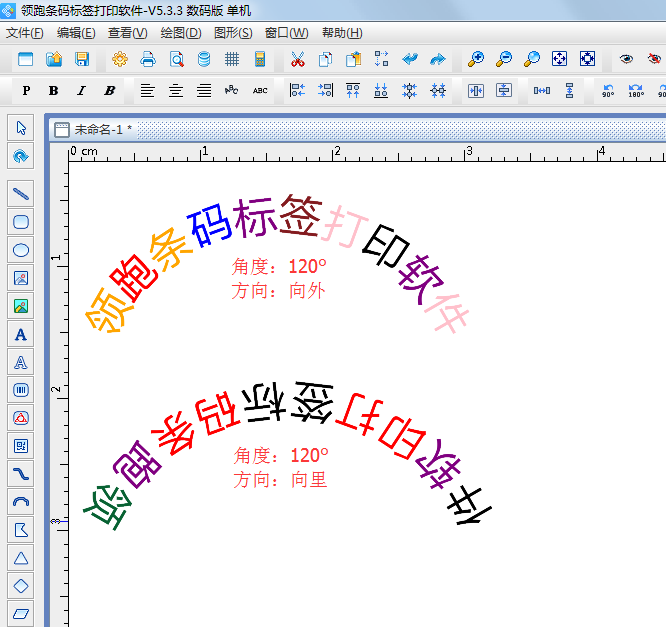This screenshot has width=666, height=627.
Task: Toggle italic text formatting
Action: coord(81,91)
